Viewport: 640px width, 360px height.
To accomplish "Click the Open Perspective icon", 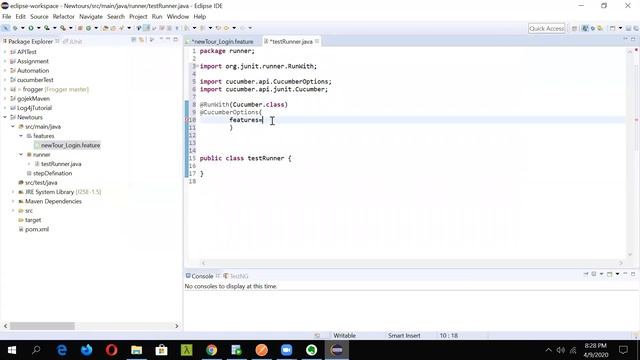I will [x=574, y=28].
